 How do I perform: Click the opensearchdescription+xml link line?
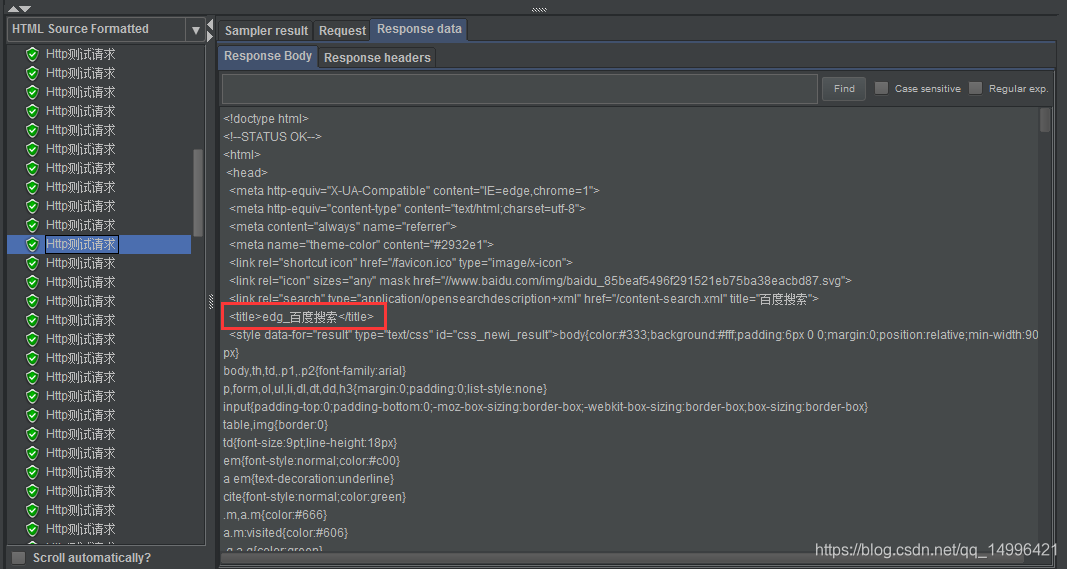click(x=524, y=299)
